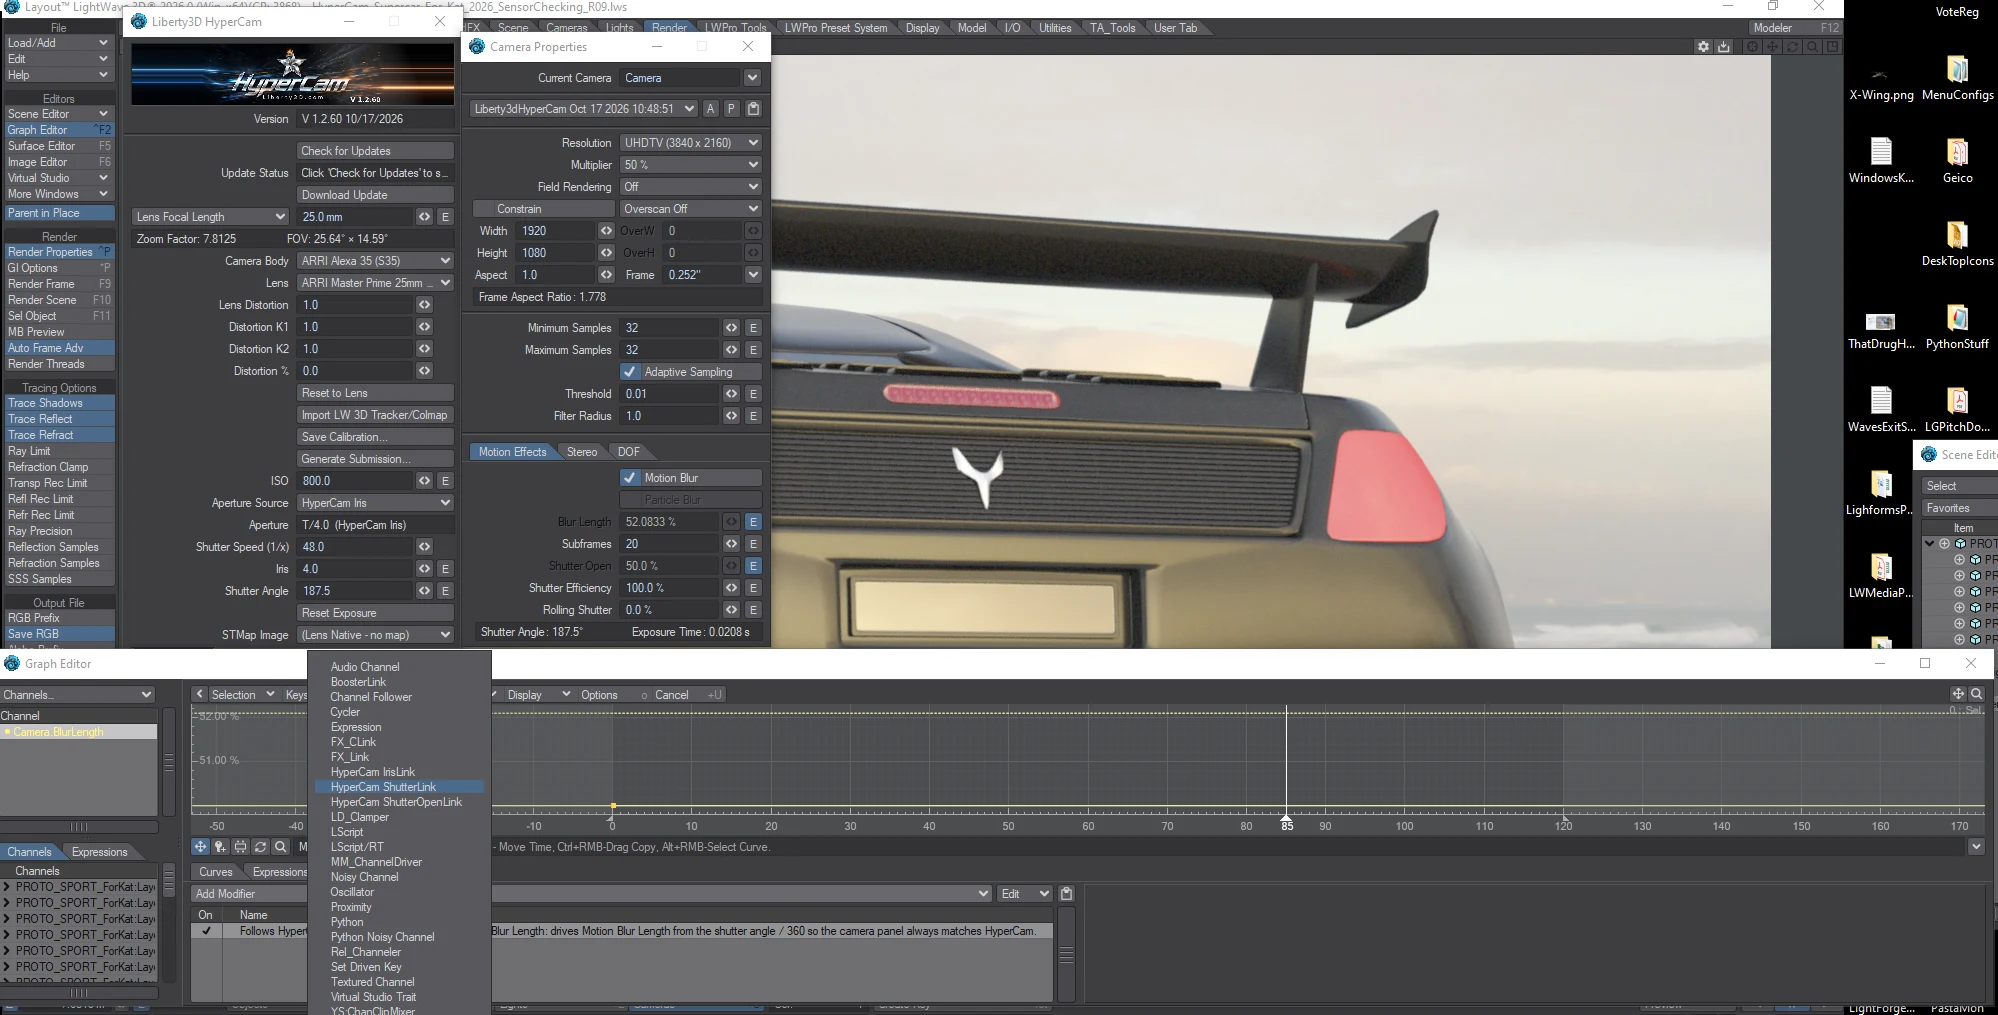Click slider arrows beside ISO value
Viewport: 1998px width, 1015px height.
click(x=424, y=481)
